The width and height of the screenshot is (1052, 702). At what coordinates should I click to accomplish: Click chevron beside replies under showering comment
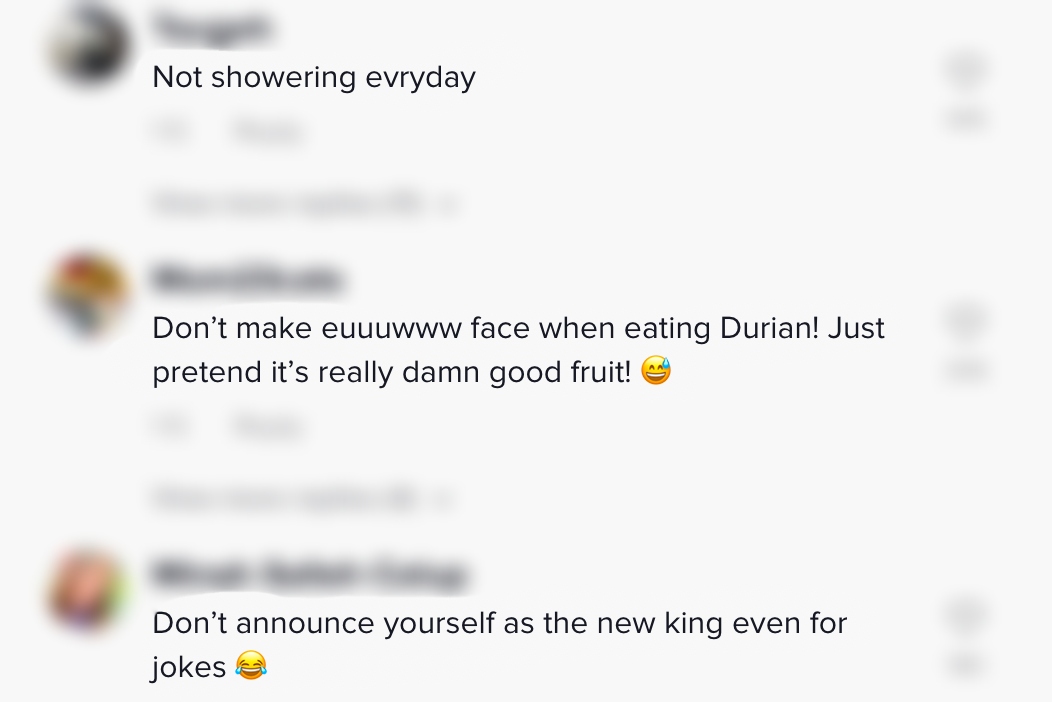450,203
